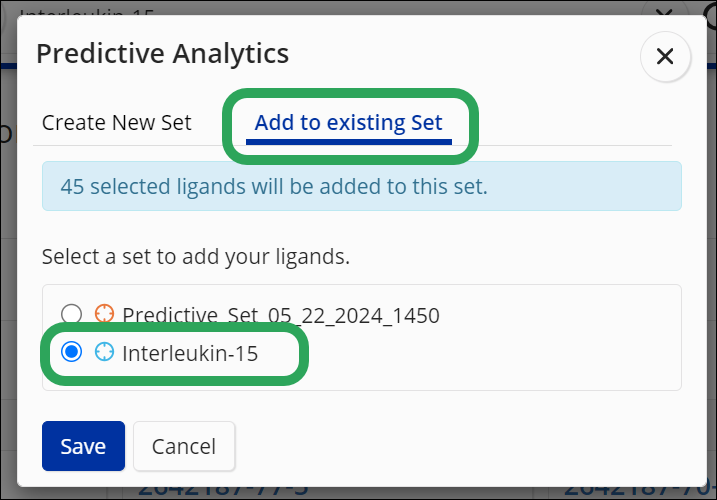Click the 45 selected ligands info banner

[x=361, y=186]
